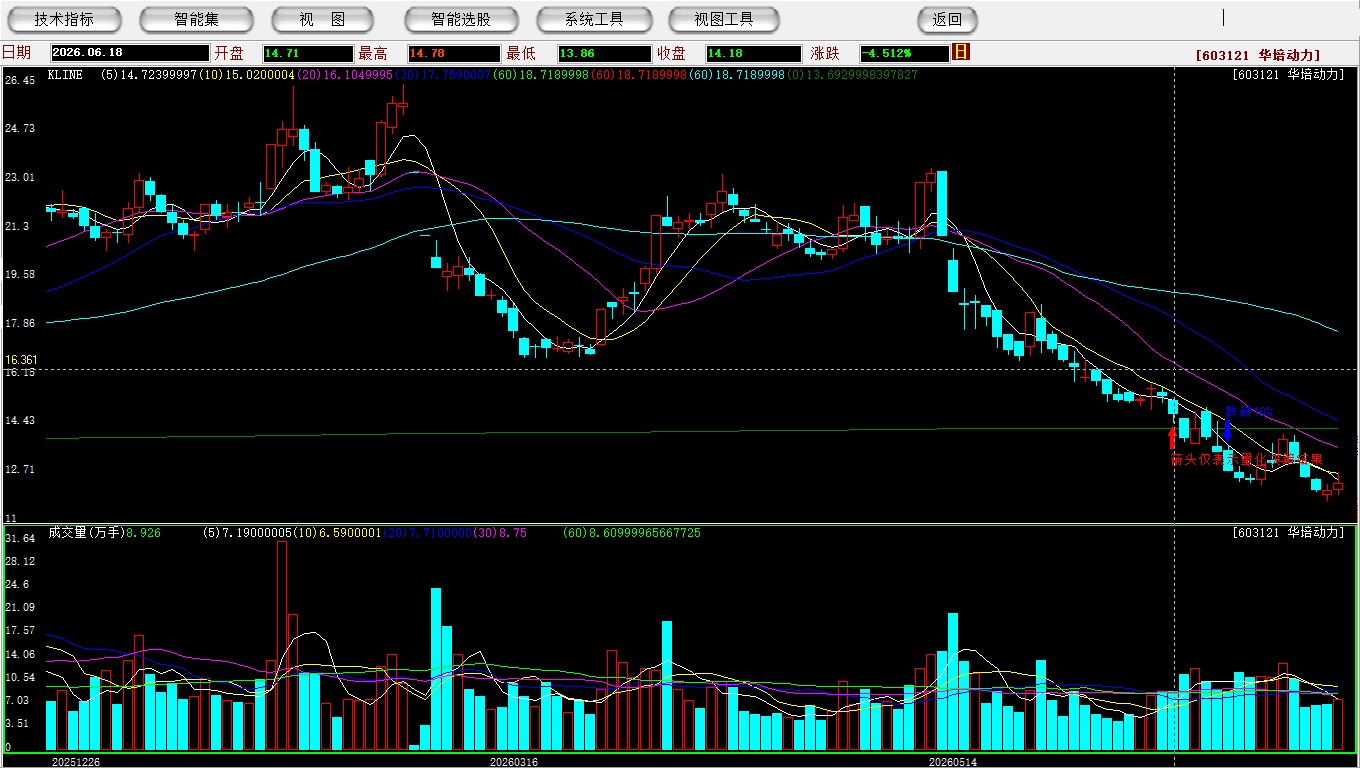Click the KLINE indicator label
This screenshot has width=1360, height=768.
(65, 75)
